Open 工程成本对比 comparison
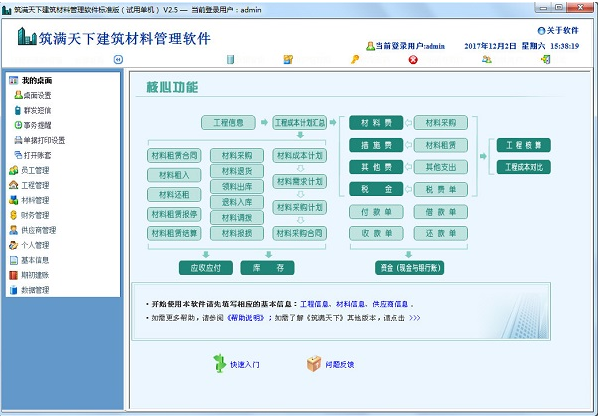The width and height of the screenshot is (600, 416). point(524,167)
